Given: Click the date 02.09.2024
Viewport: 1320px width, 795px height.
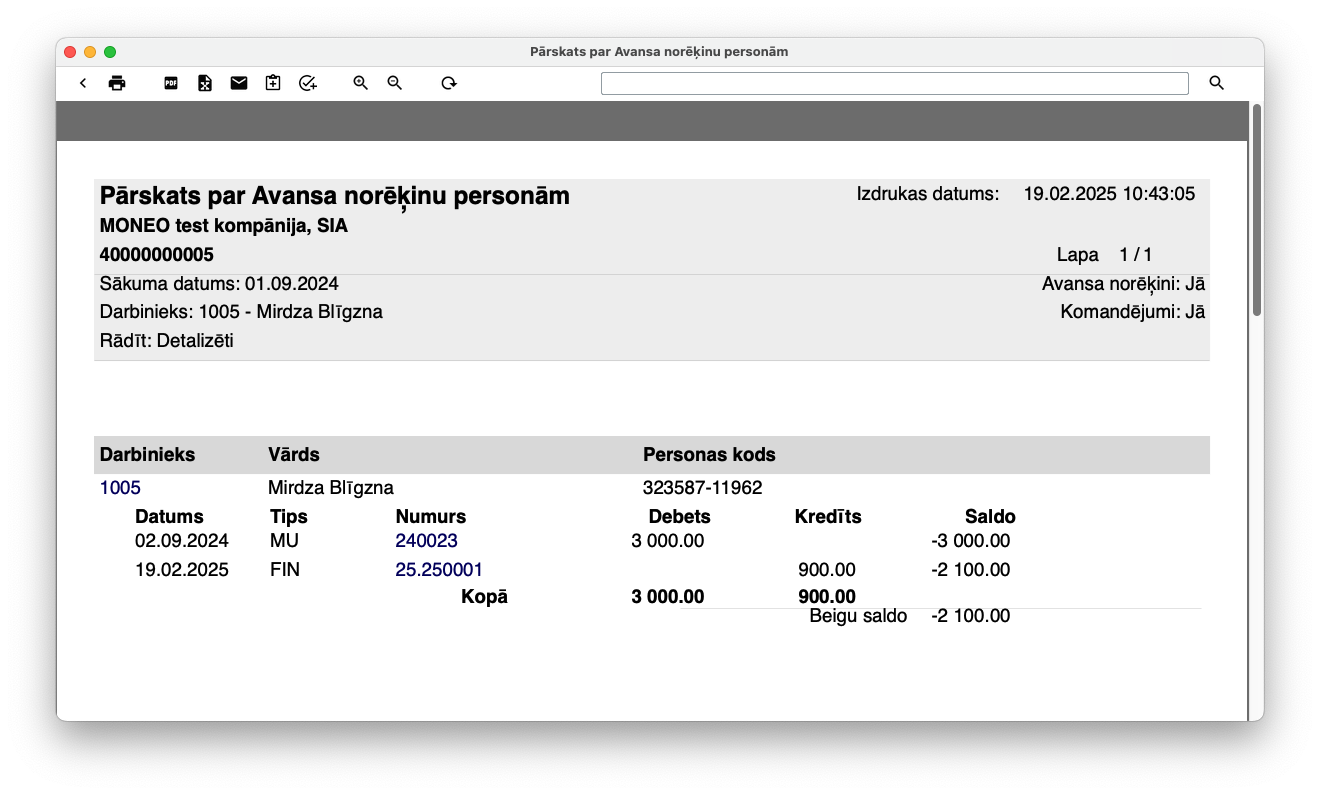Looking at the screenshot, I should click(182, 541).
